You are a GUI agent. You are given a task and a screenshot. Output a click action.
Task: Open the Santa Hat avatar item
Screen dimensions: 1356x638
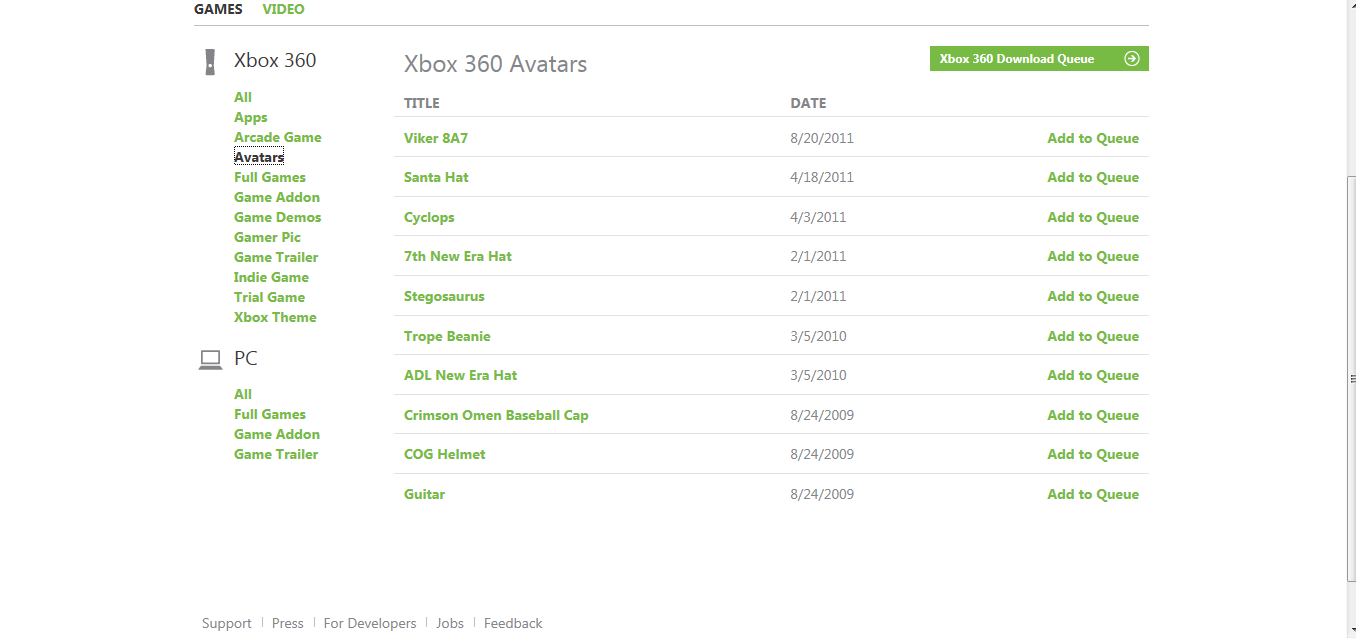point(436,177)
